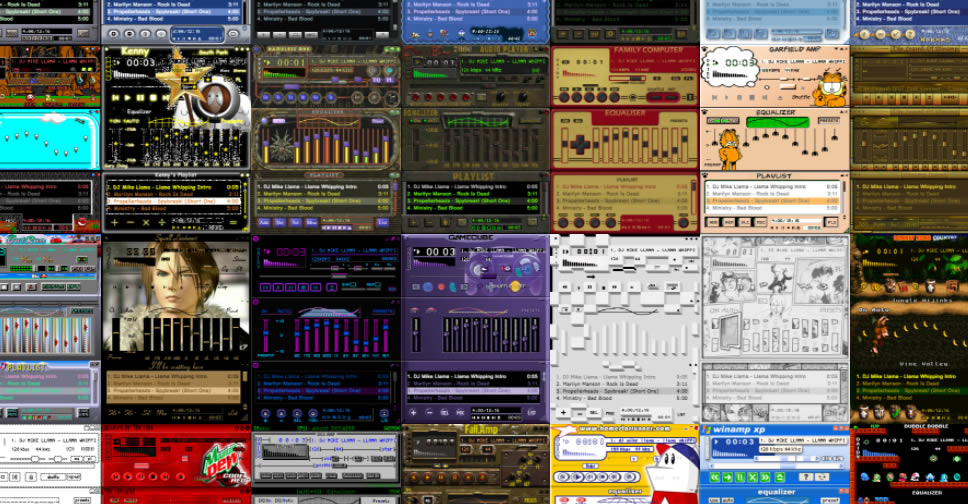Click green eject button in Winamp XP
Screen dimensions: 968x504
(x=781, y=477)
